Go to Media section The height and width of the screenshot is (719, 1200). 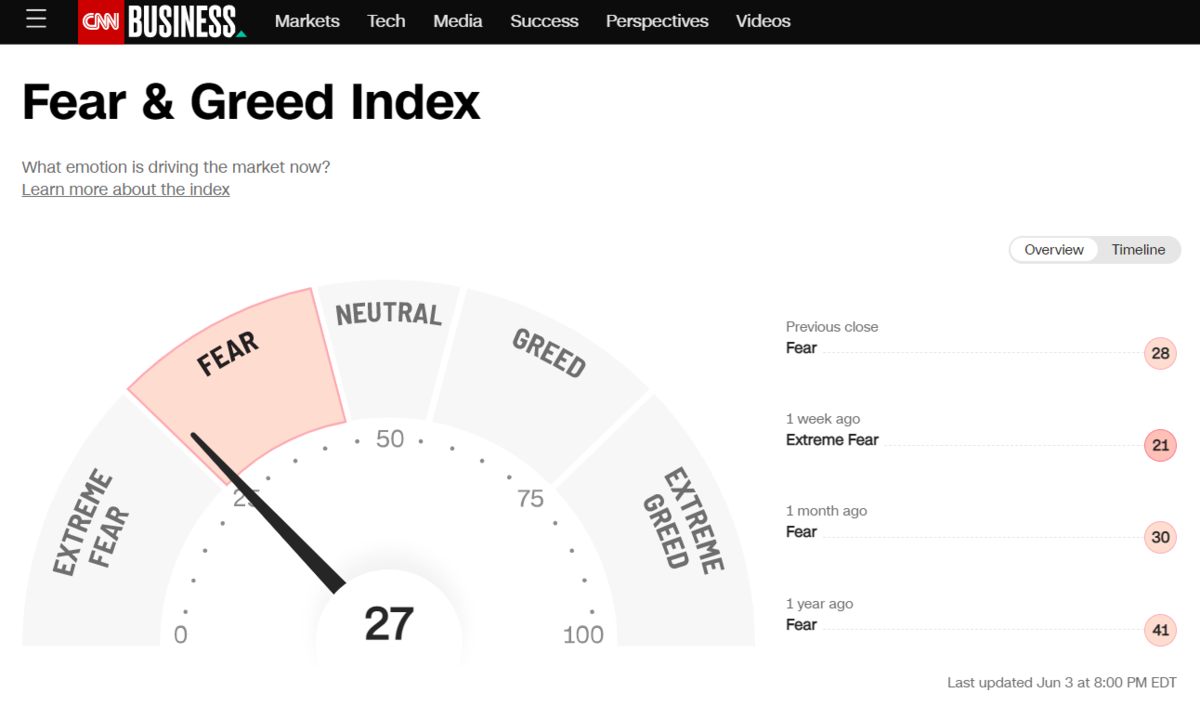point(458,21)
